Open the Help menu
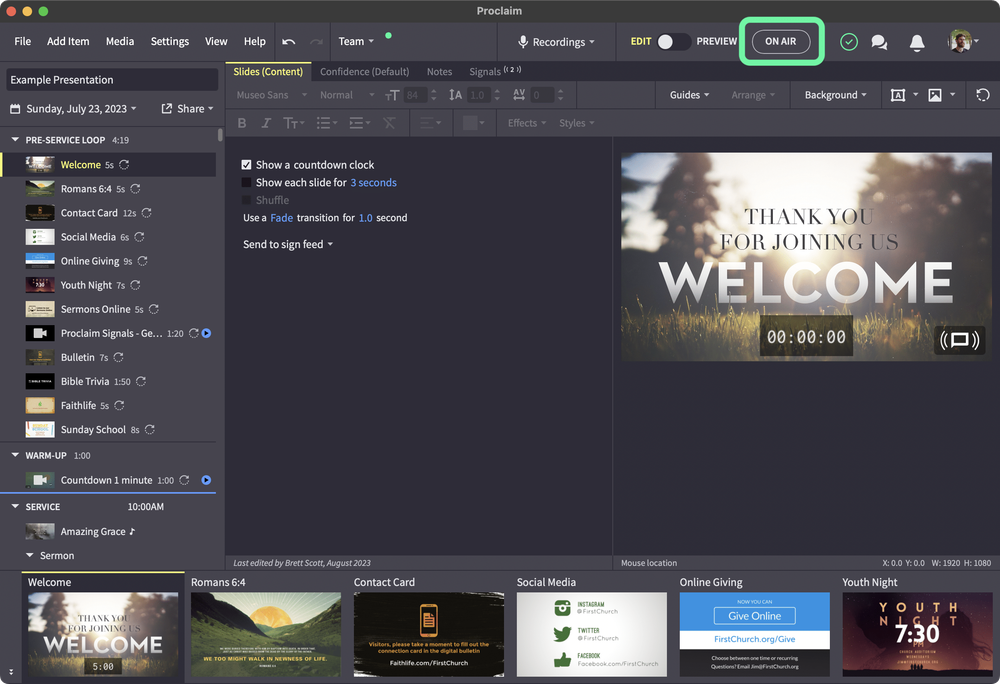 254,41
